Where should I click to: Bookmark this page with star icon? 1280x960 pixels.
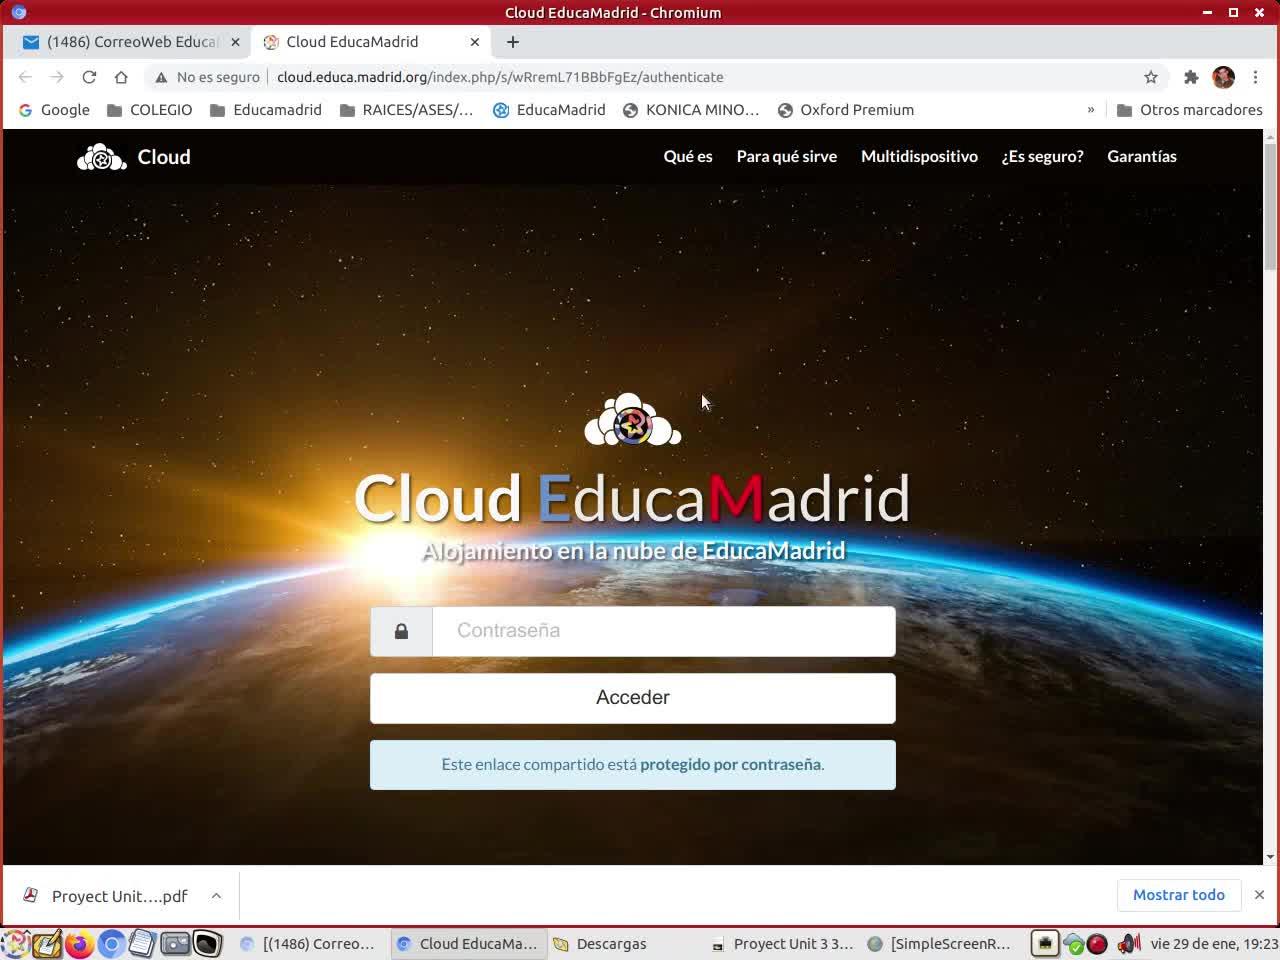coord(1151,77)
